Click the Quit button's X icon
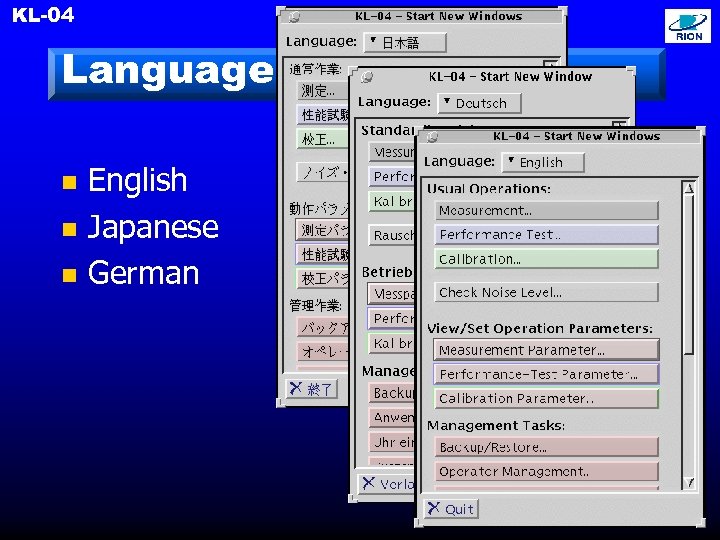 click(x=433, y=508)
